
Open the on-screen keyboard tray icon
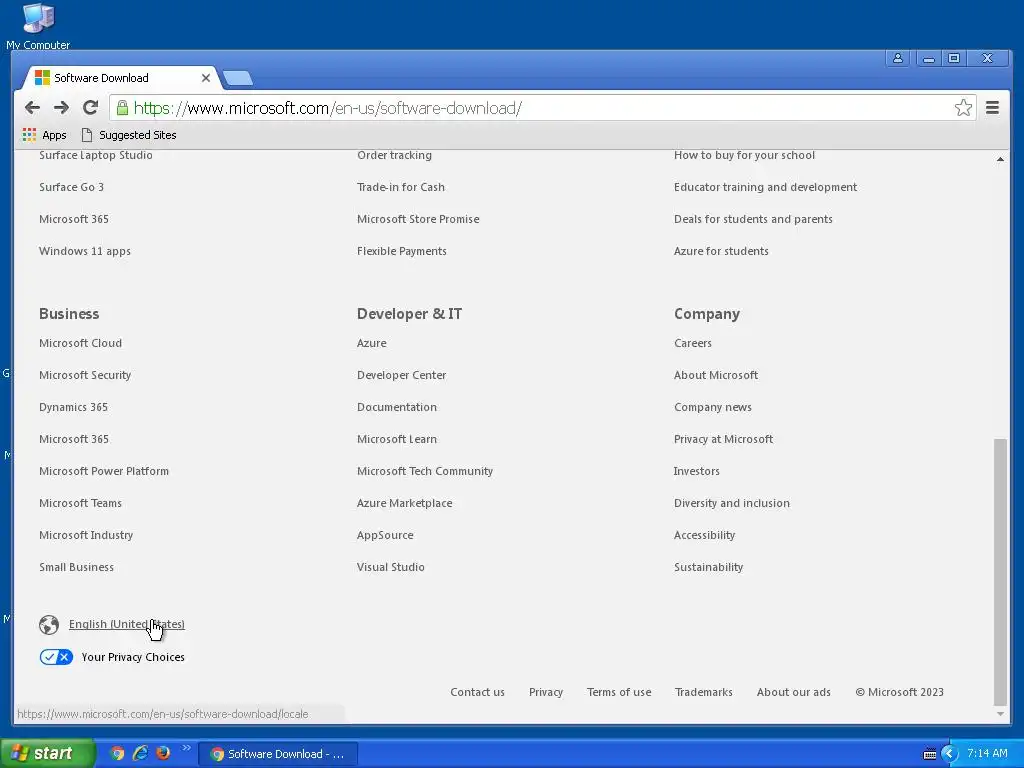click(929, 754)
